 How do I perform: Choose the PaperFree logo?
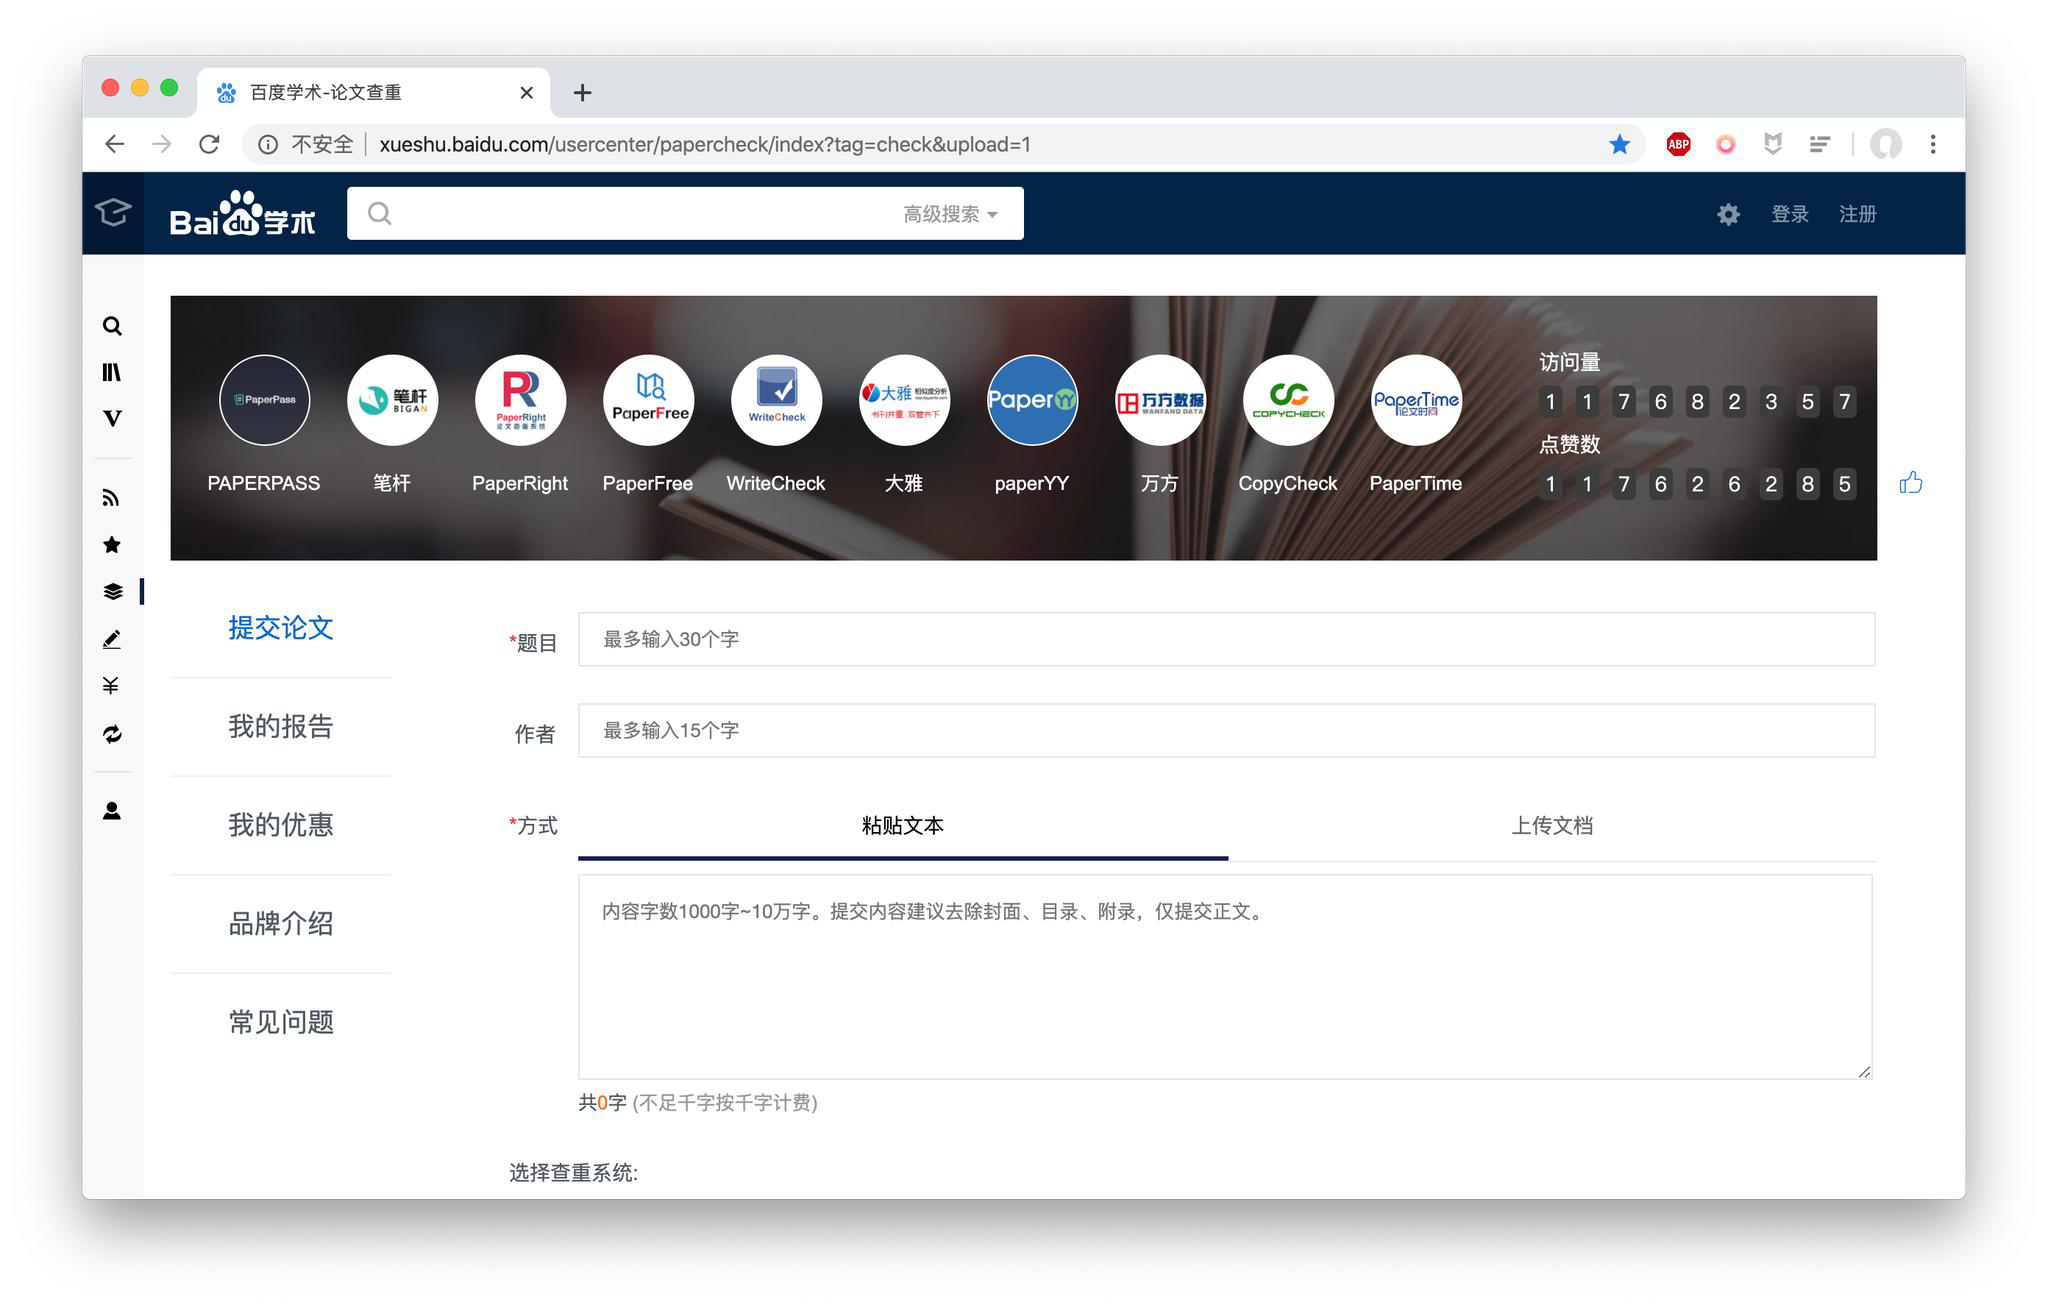(x=648, y=400)
